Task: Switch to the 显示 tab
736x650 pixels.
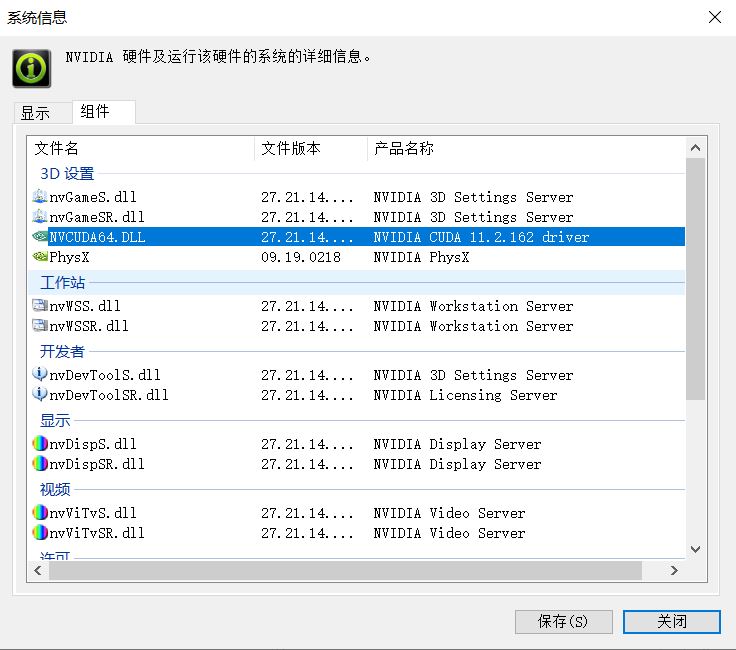Action: pyautogui.click(x=42, y=113)
